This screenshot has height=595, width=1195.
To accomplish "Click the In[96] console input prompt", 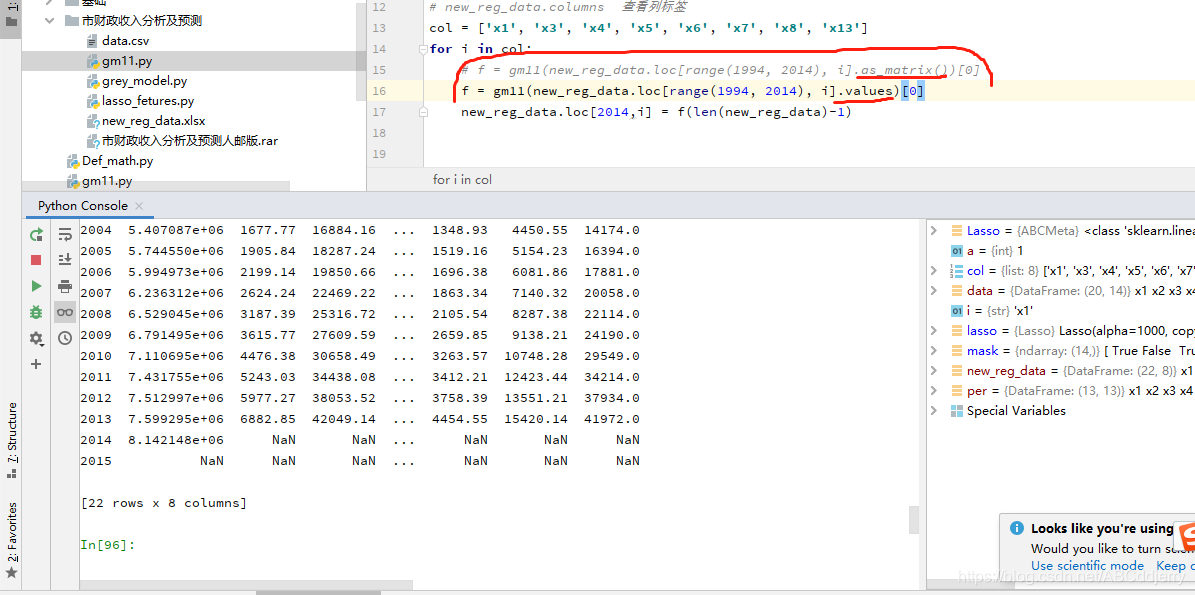I will [107, 545].
